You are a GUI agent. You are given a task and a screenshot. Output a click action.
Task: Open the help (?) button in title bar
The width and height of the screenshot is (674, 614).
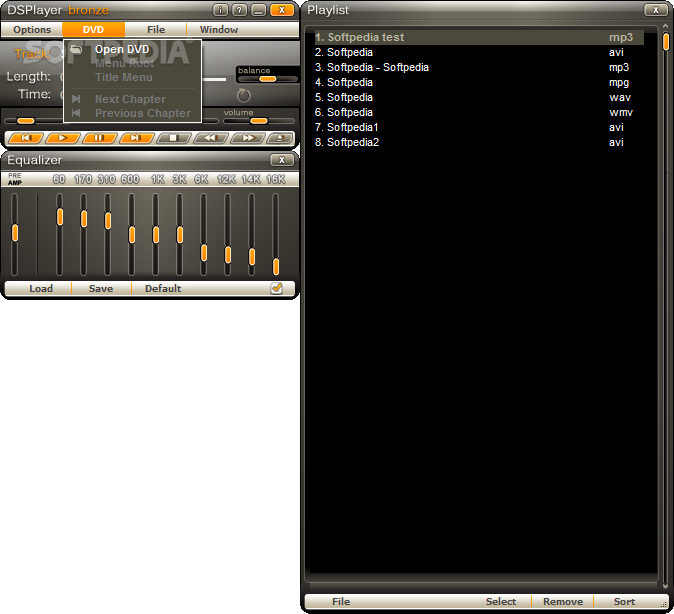click(x=239, y=10)
